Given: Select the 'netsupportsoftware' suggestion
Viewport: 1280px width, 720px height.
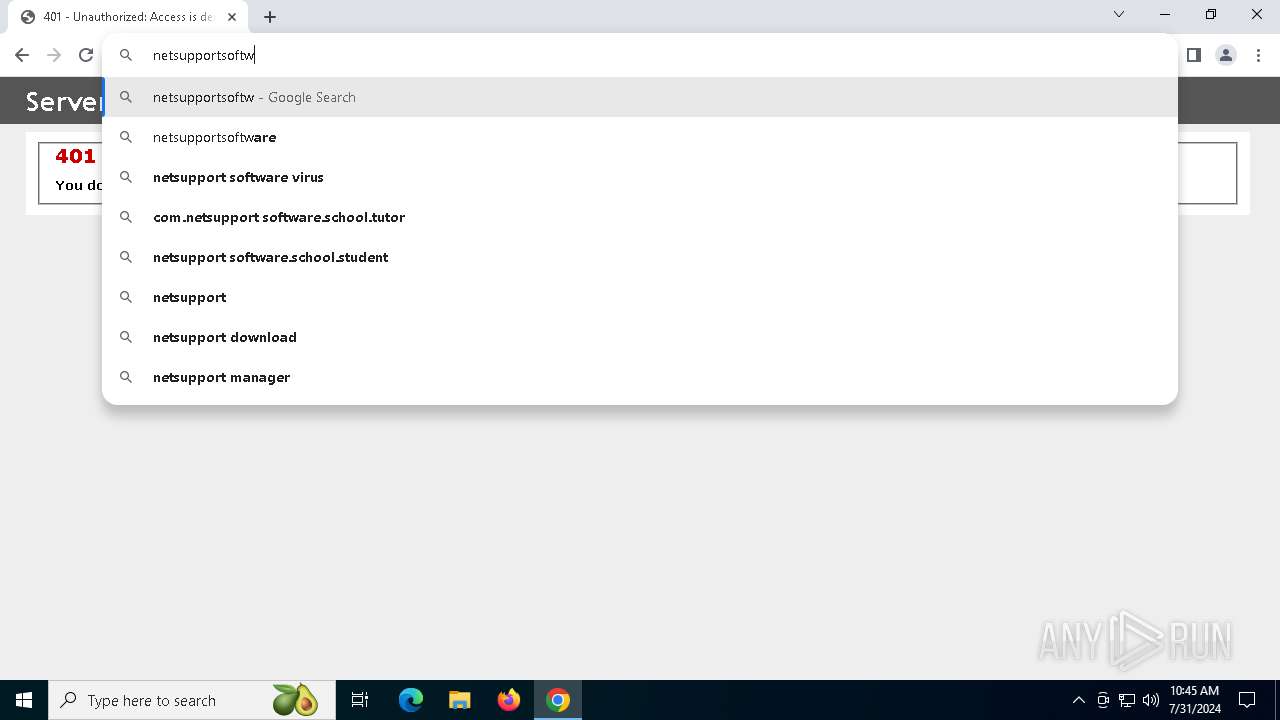Looking at the screenshot, I should 640,137.
